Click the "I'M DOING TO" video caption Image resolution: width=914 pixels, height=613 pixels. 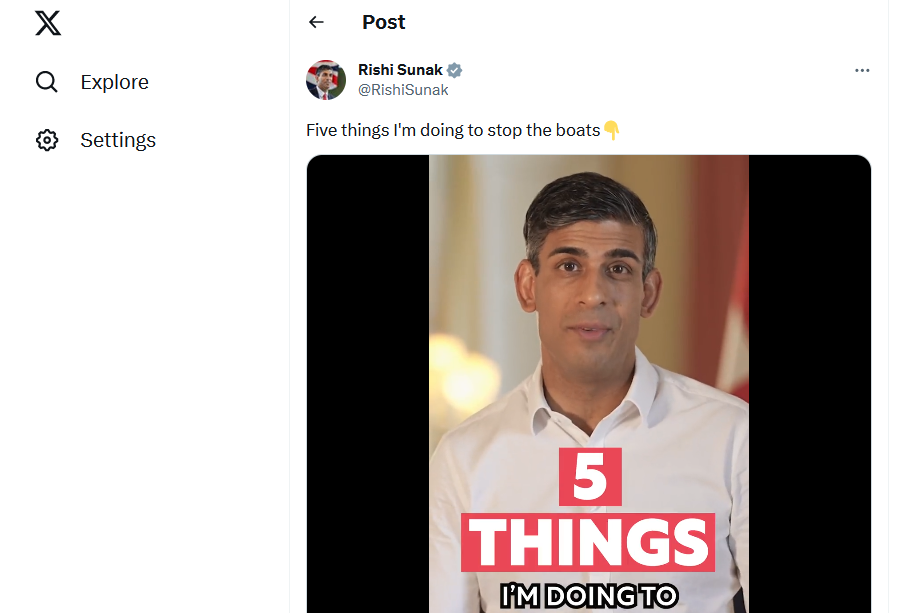(x=588, y=598)
